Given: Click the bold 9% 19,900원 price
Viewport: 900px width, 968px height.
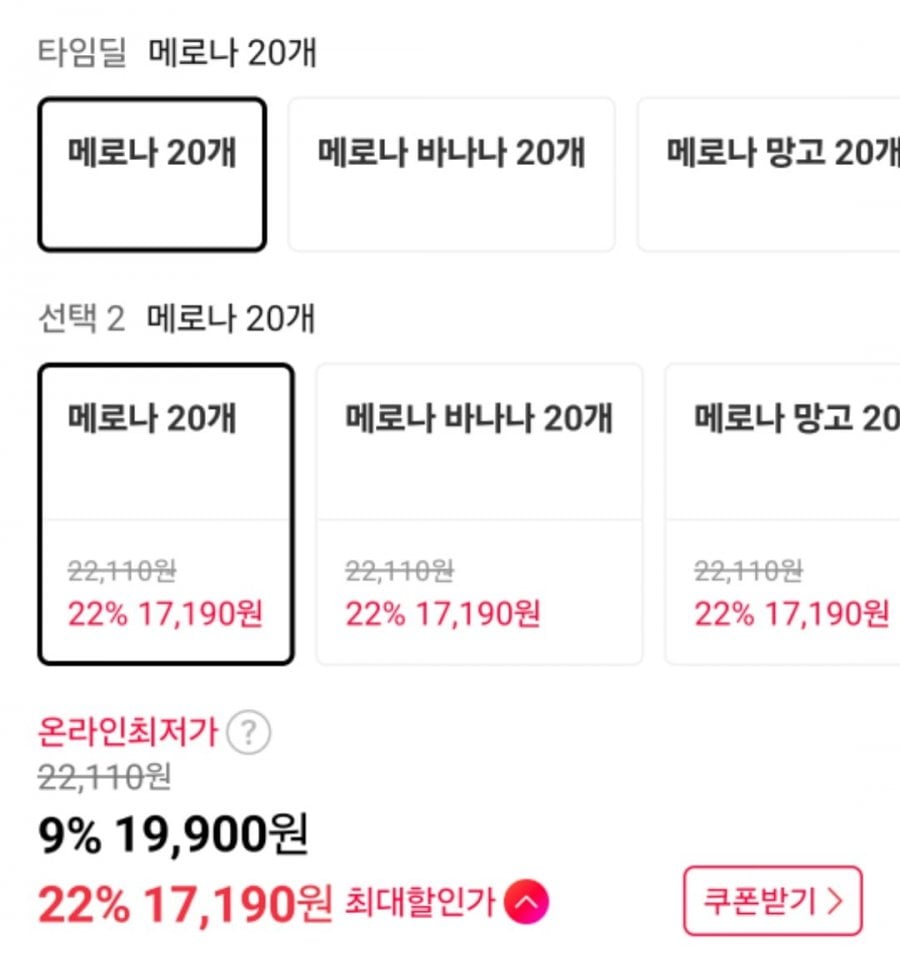Looking at the screenshot, I should pos(173,836).
